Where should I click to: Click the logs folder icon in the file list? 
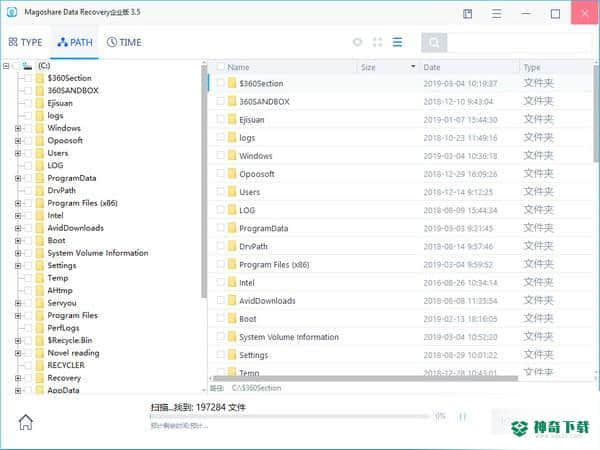pos(232,137)
